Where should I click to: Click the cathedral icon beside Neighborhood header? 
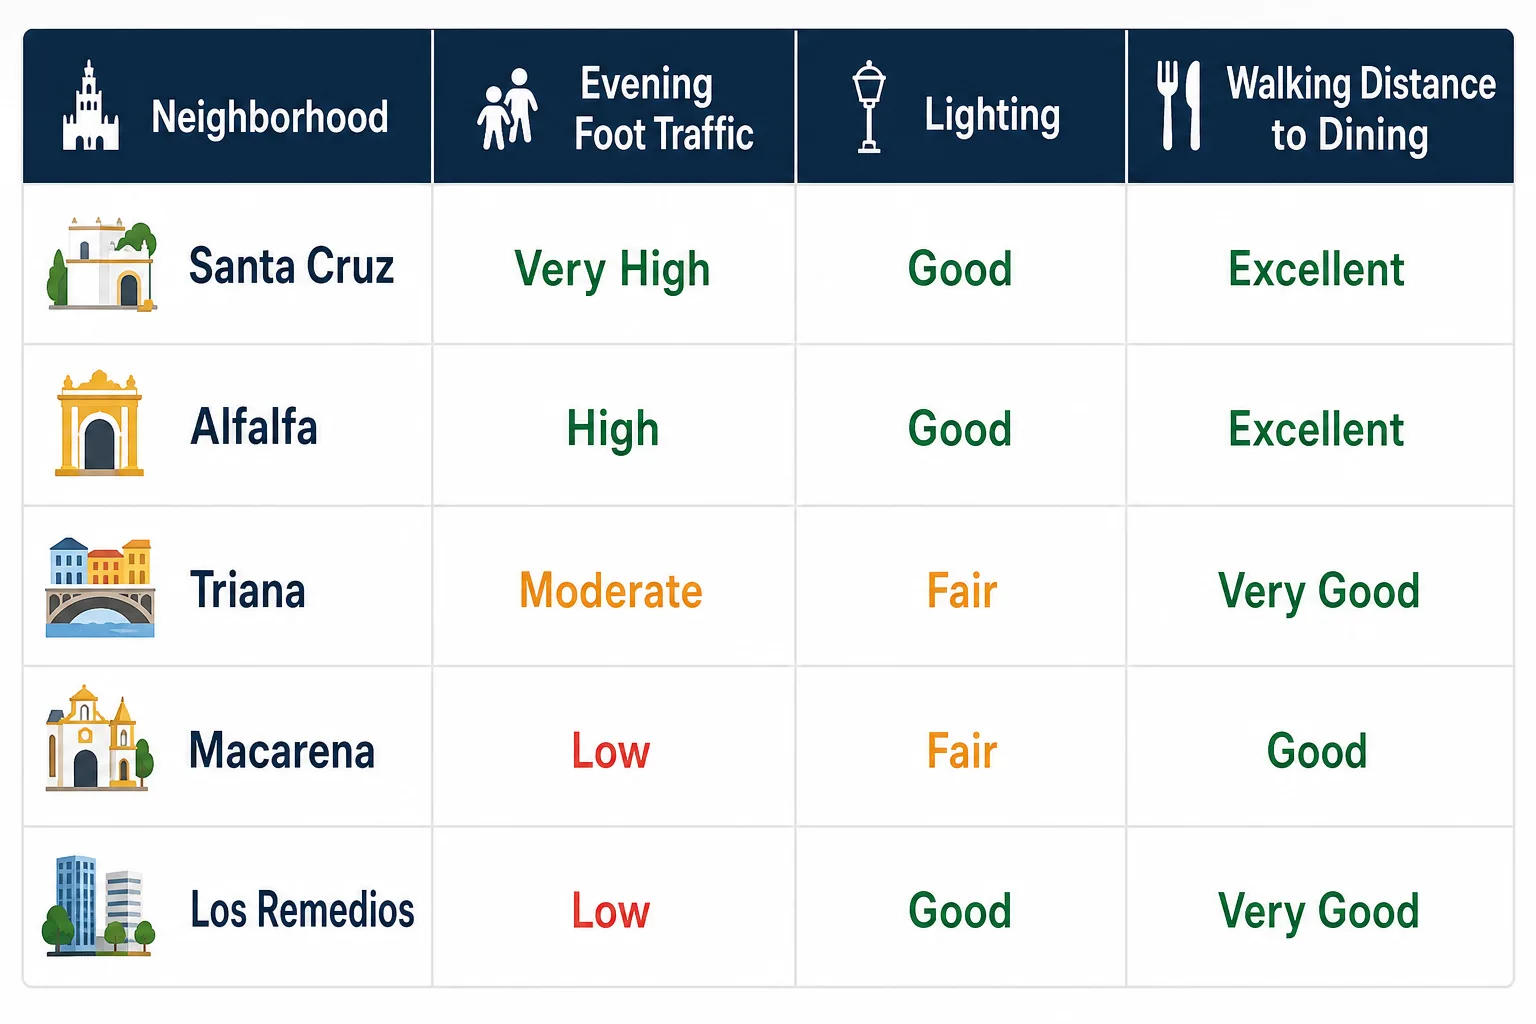click(x=91, y=106)
